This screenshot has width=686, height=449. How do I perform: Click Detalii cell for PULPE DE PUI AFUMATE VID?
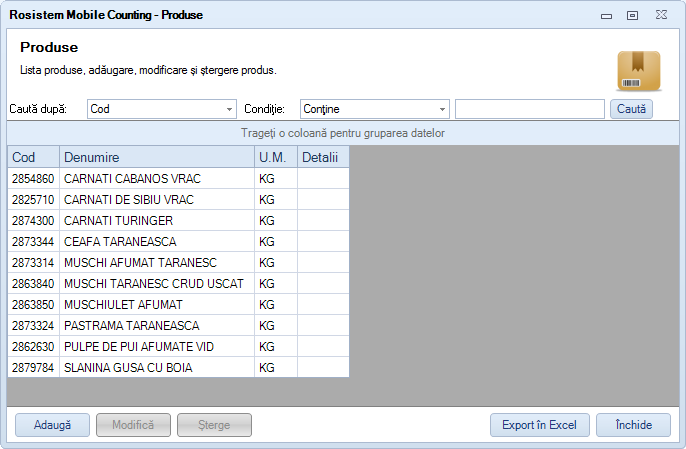(322, 347)
